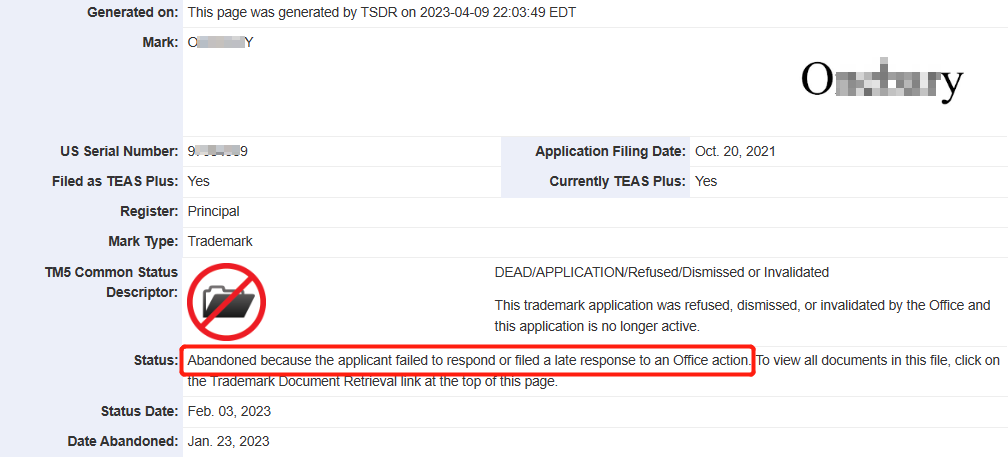This screenshot has height=457, width=1008.
Task: Click the DEAD/APPLICATION status descriptor heading
Action: tap(662, 273)
